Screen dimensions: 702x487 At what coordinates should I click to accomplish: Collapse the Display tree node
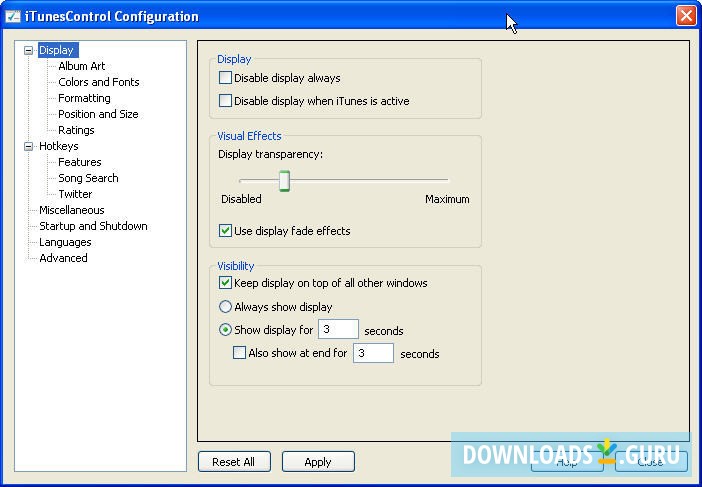tap(29, 50)
